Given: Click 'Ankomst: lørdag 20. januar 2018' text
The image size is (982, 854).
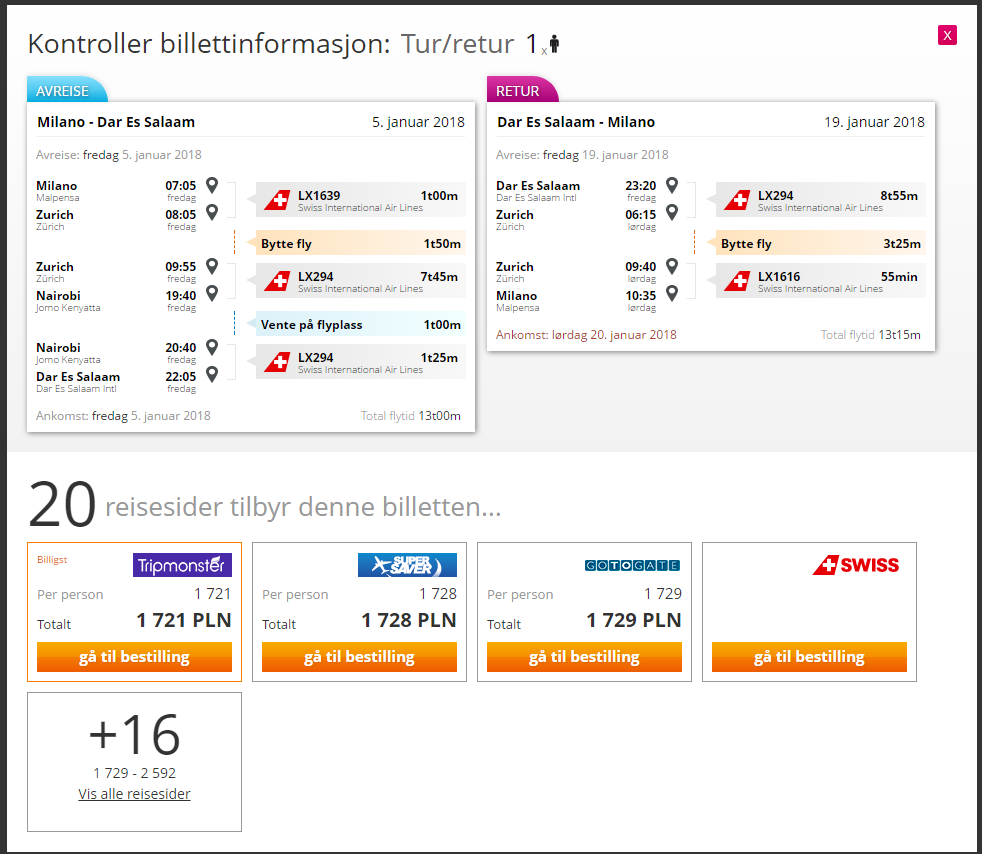Looking at the screenshot, I should click(x=586, y=335).
